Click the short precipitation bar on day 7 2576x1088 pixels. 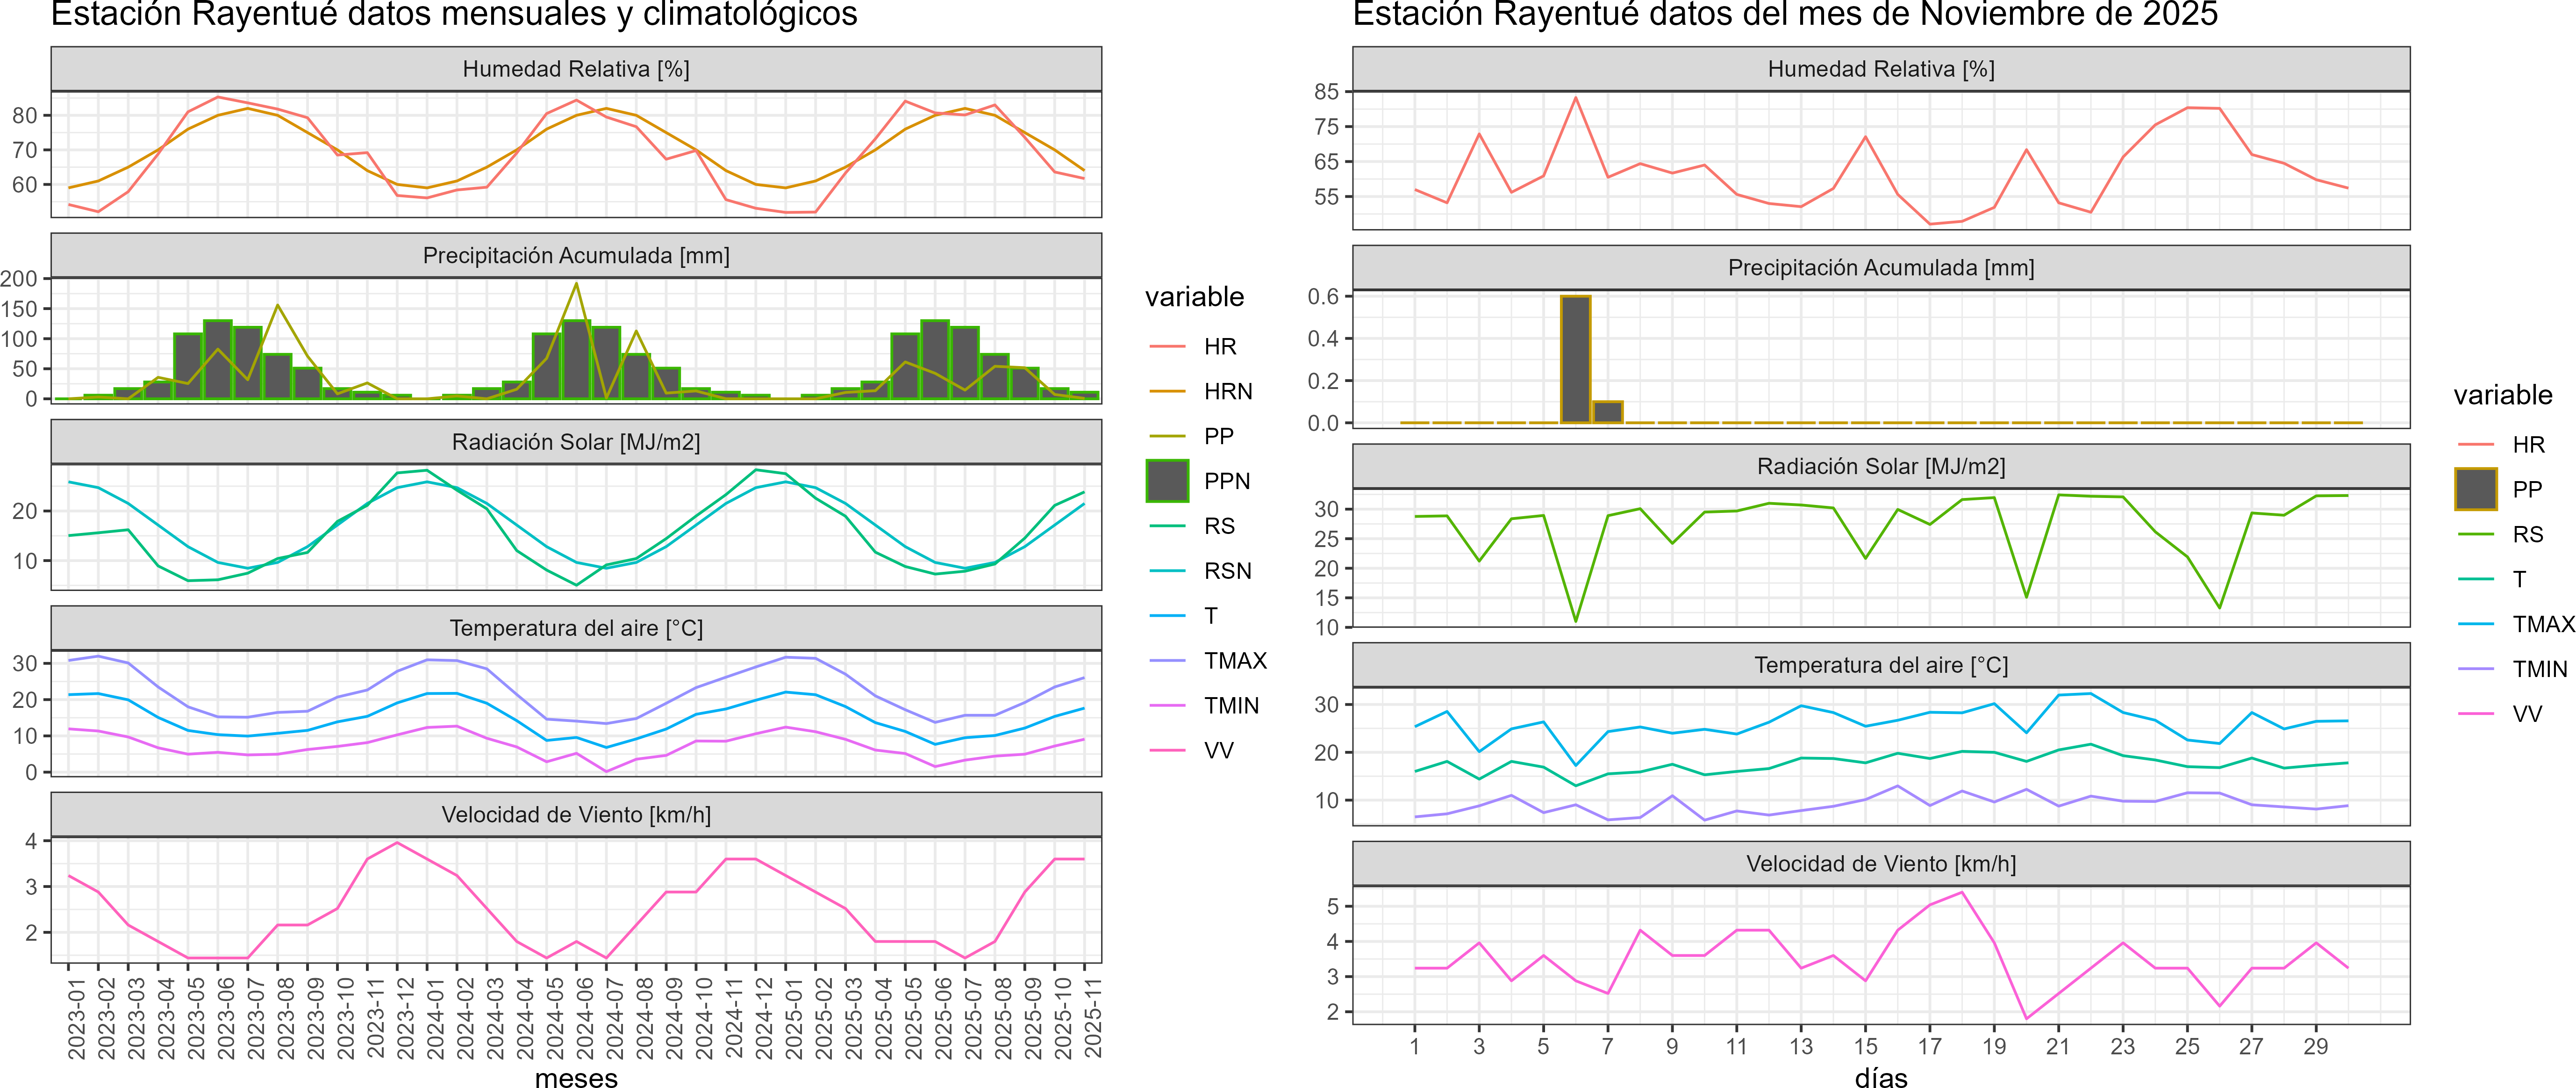coord(1607,412)
